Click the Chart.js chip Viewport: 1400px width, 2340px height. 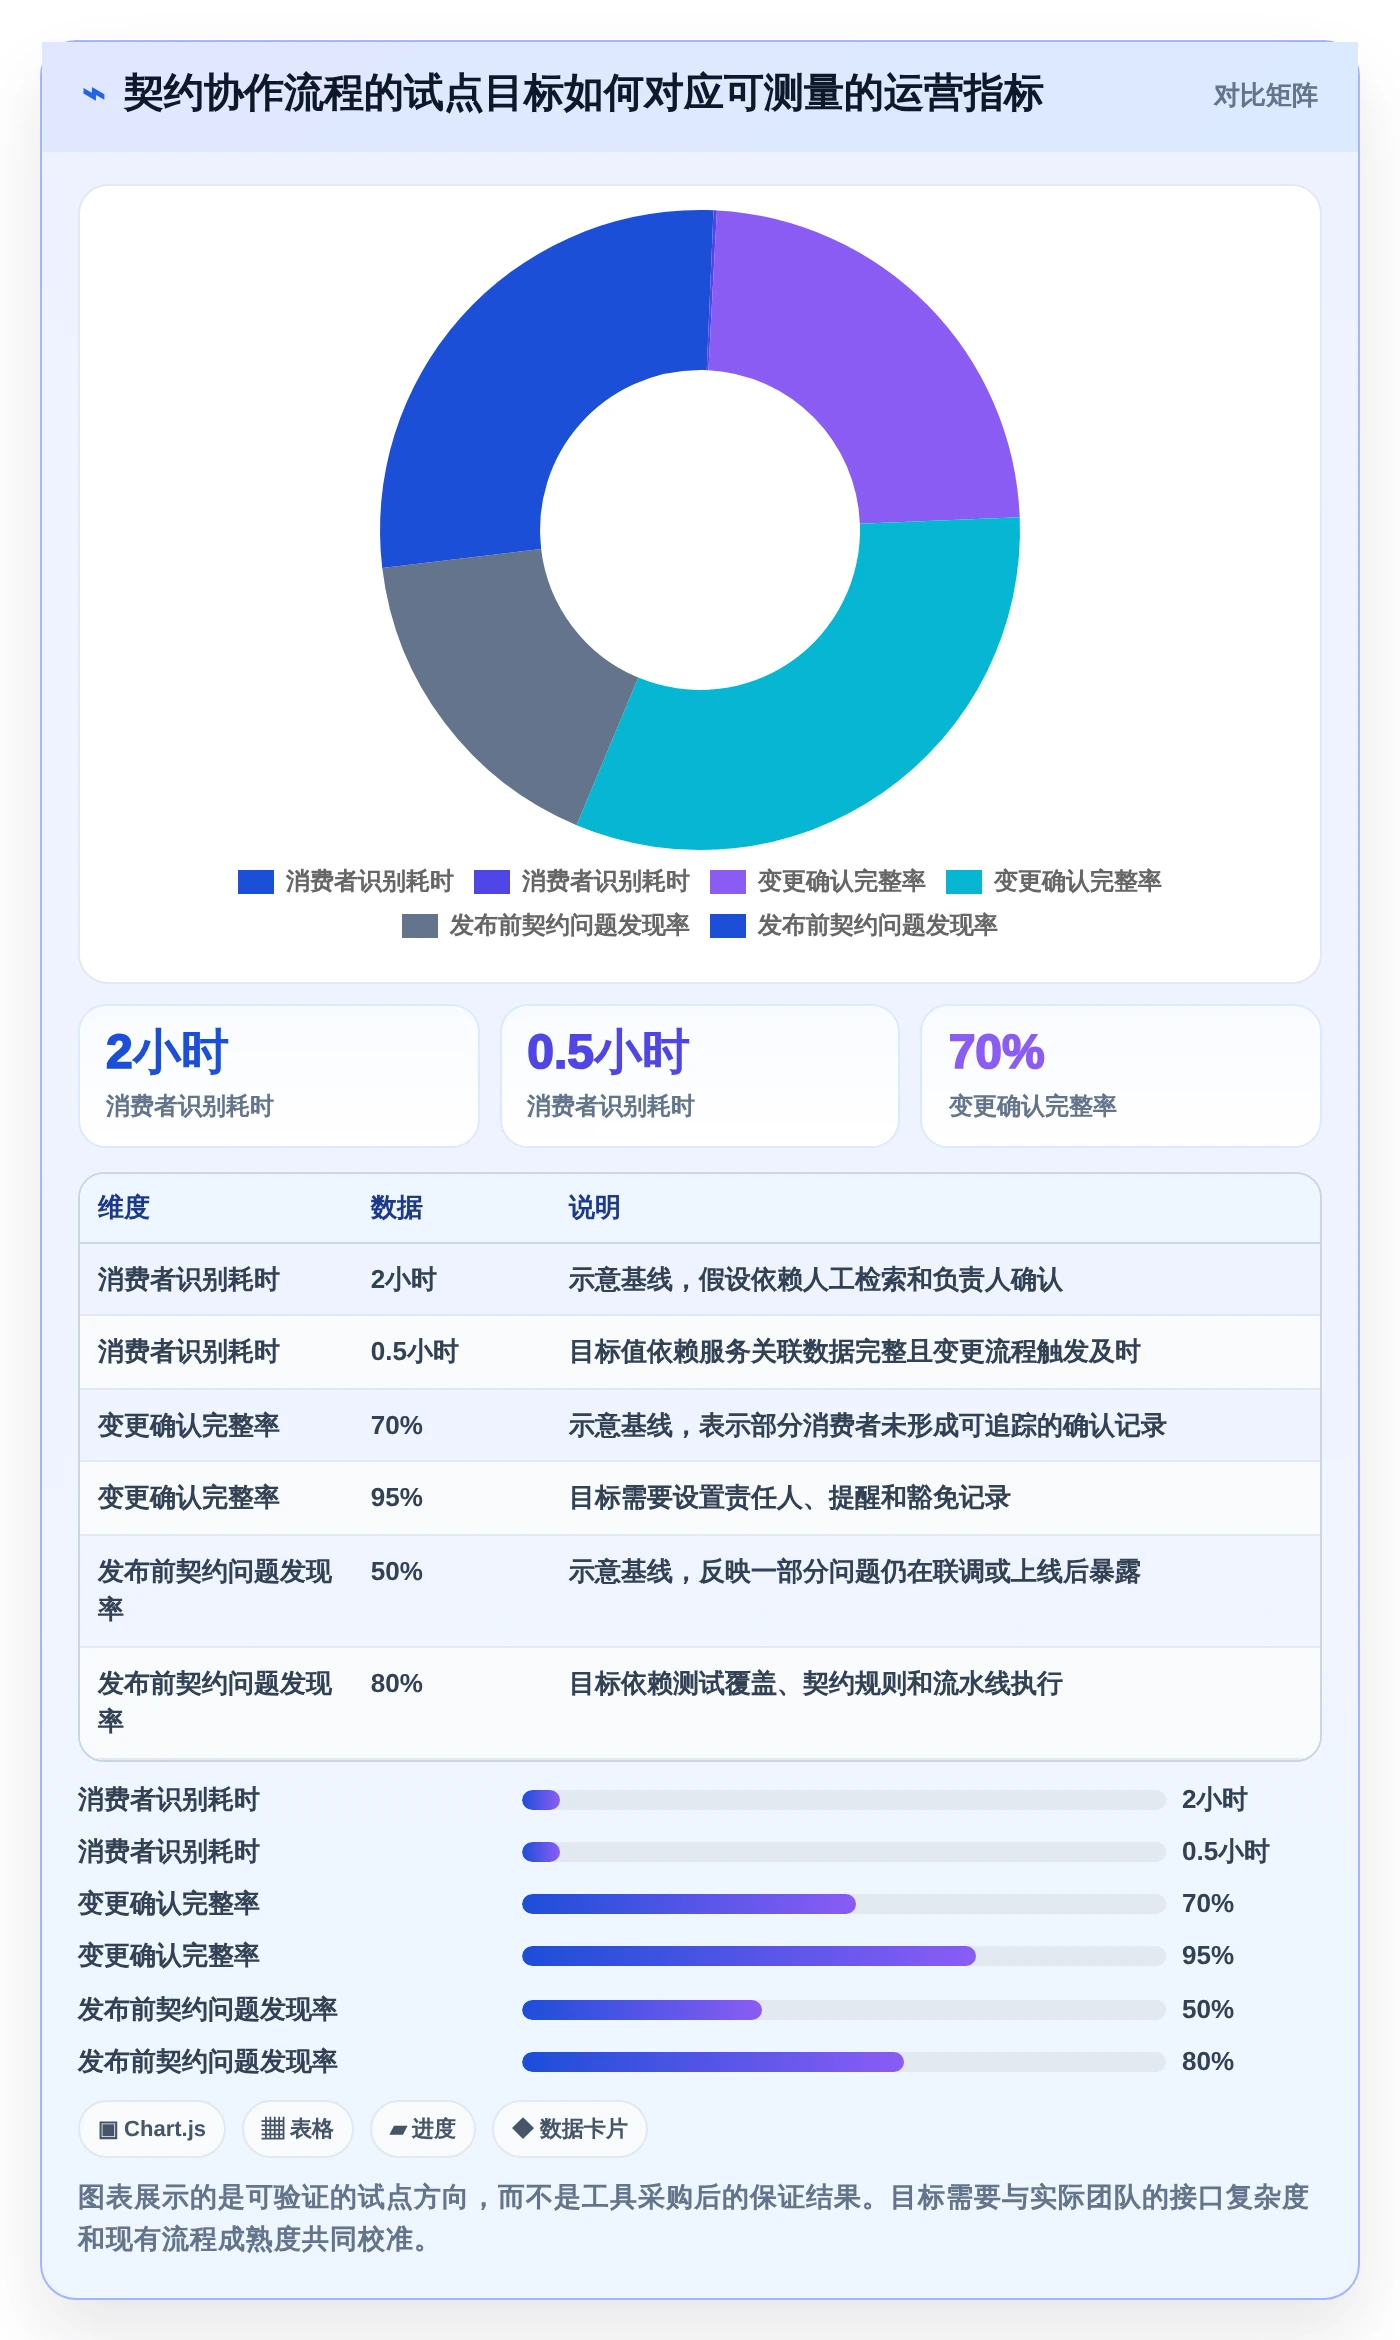[x=152, y=2129]
